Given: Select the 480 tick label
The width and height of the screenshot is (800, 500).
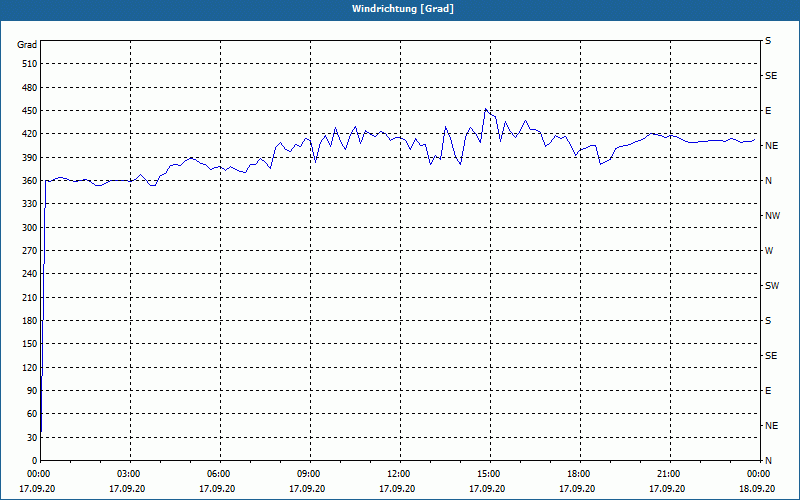Looking at the screenshot, I should pos(30,88).
